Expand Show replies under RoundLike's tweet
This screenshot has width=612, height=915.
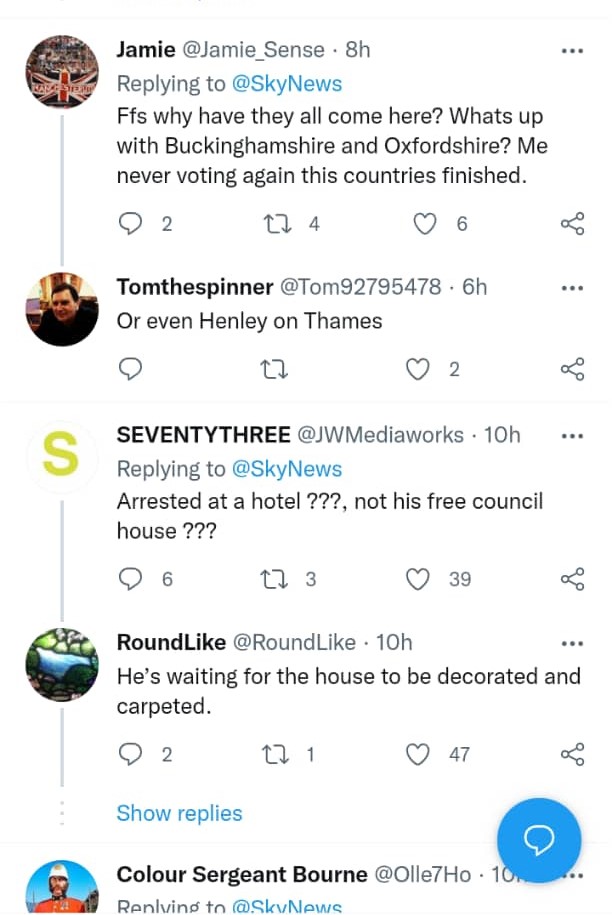coord(179,813)
